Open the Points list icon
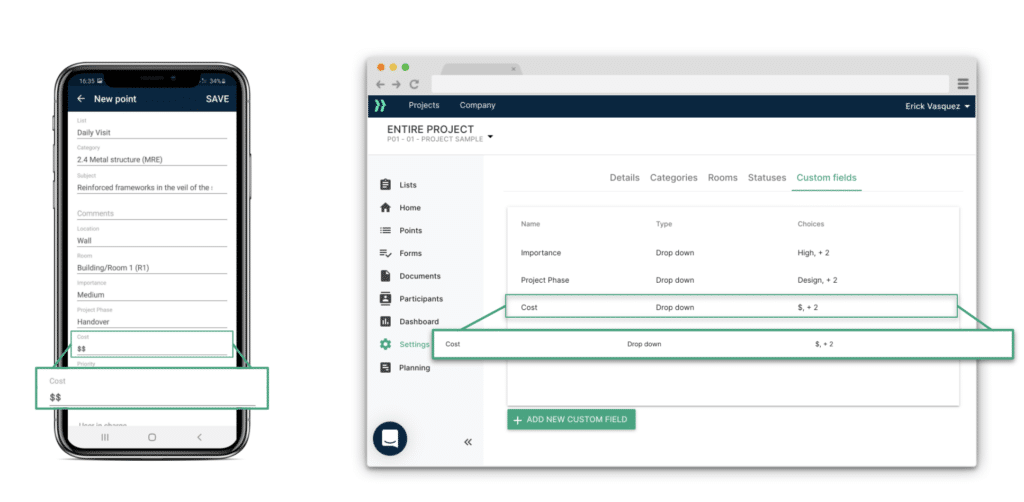The height and width of the screenshot is (502, 1024). point(385,231)
